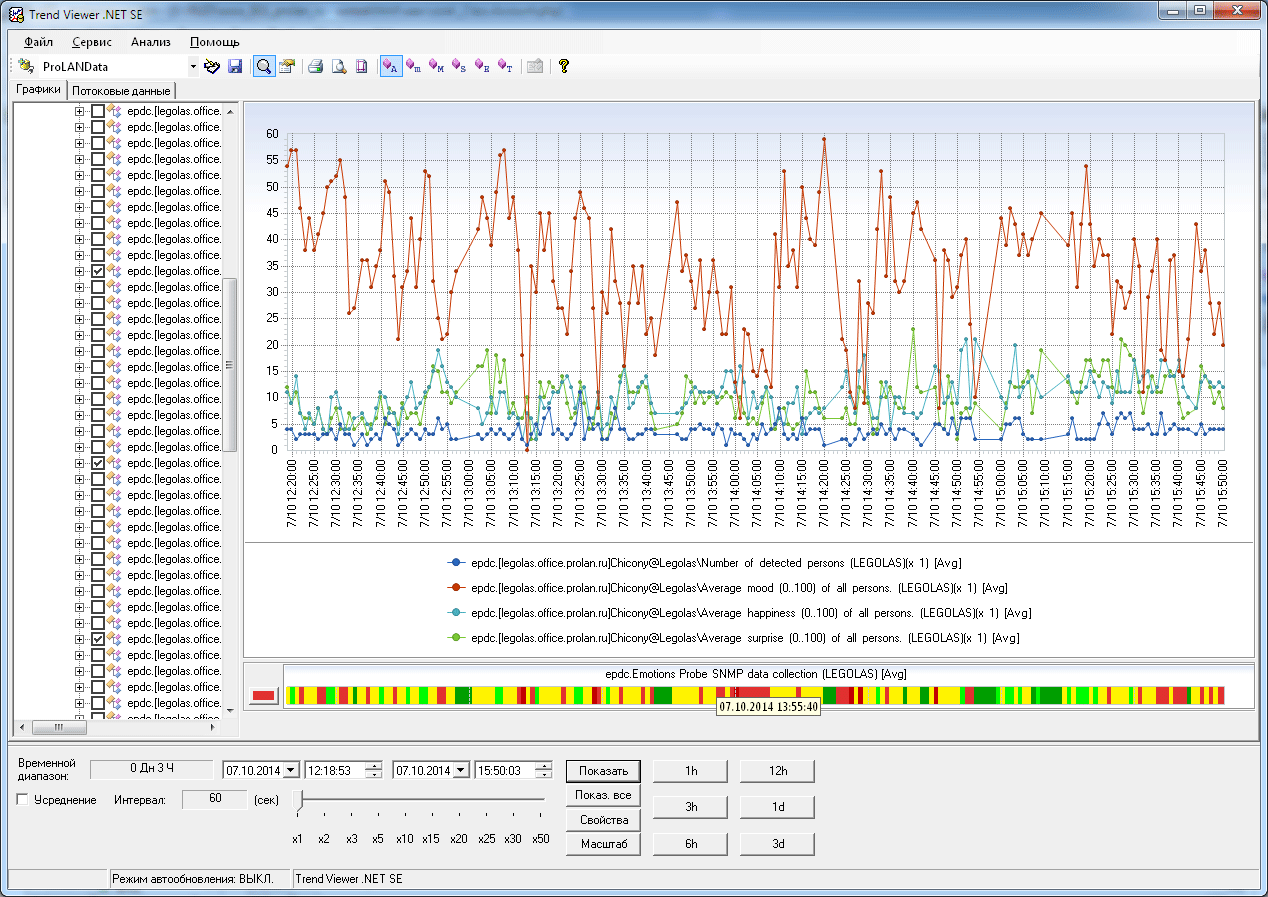Uncheck the first checked epdc tree item
Viewport: 1268px width, 897px height.
click(97, 271)
